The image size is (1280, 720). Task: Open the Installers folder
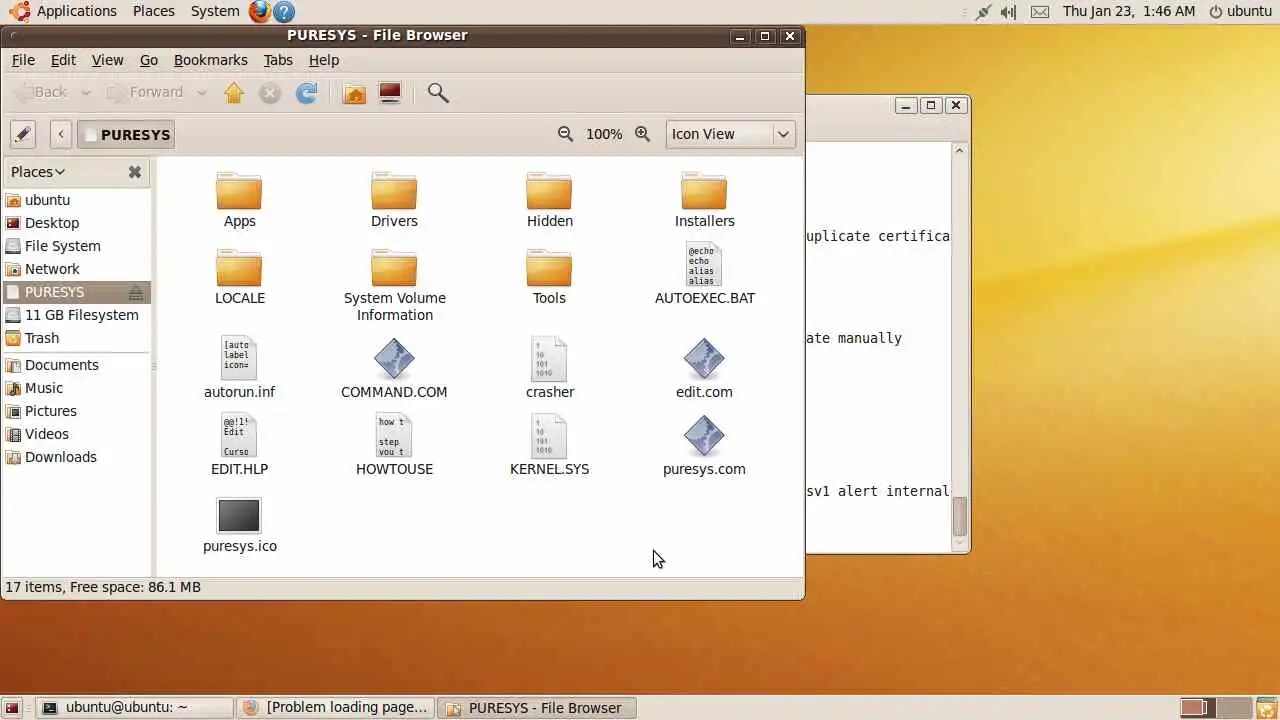coord(704,200)
